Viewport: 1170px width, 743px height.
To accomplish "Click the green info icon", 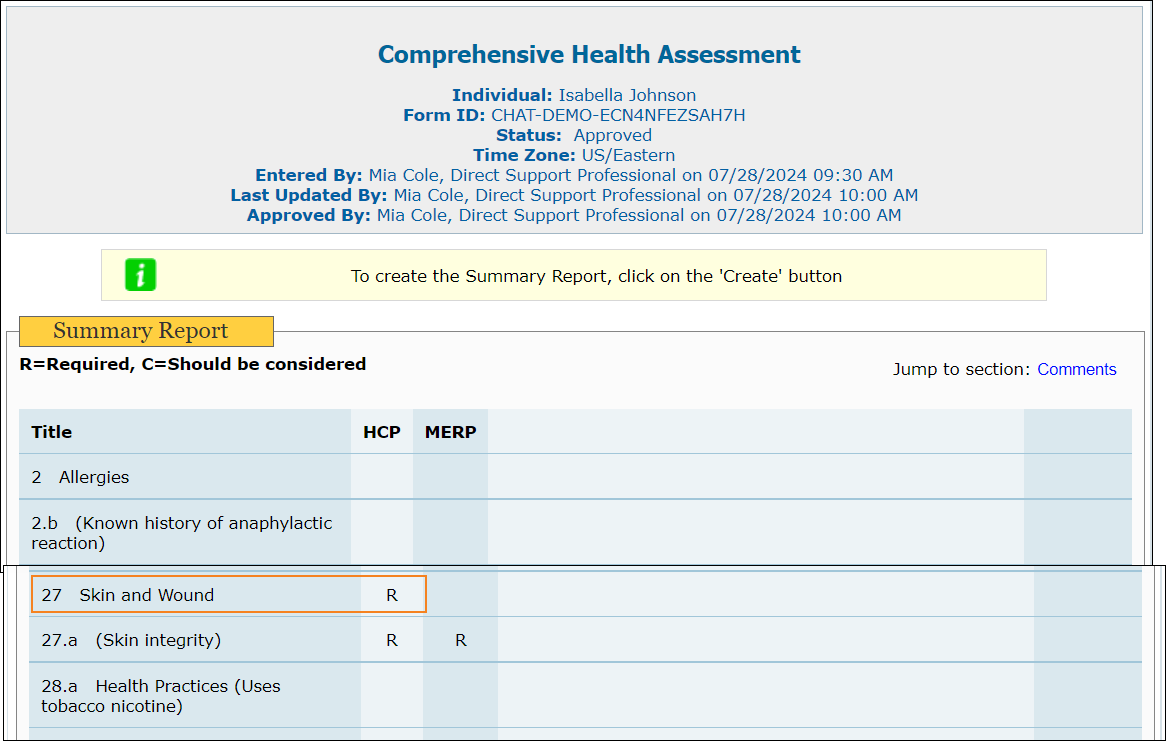I will [x=140, y=275].
